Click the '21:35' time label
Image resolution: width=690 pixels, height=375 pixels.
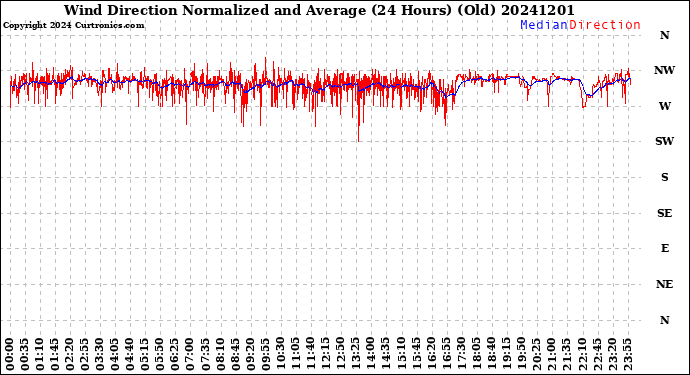pyautogui.click(x=566, y=354)
